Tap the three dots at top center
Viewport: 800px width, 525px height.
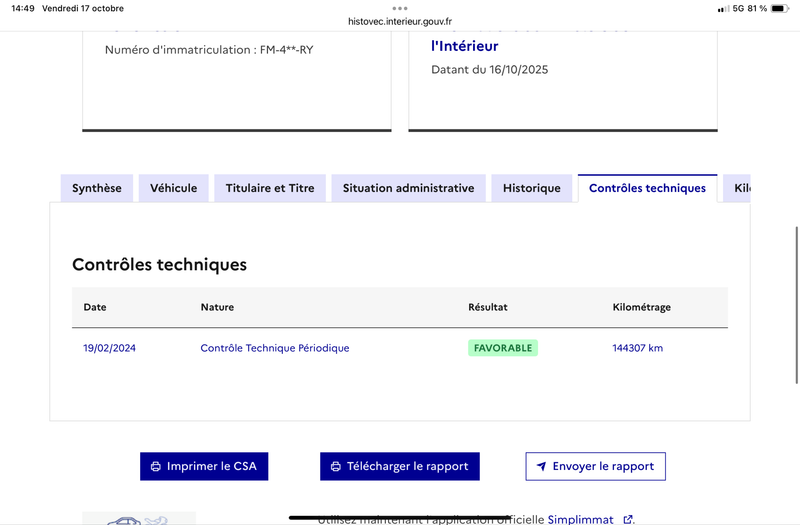(400, 8)
